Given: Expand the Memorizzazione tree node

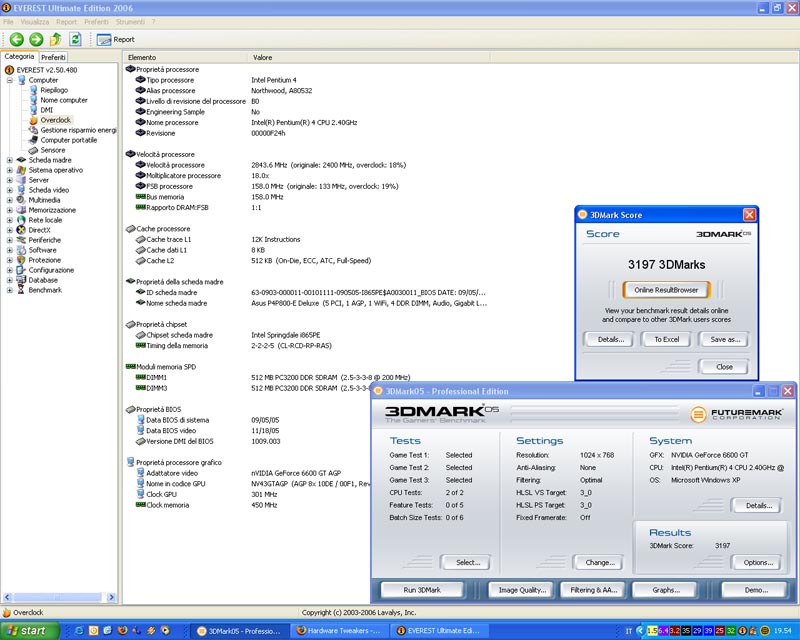Looking at the screenshot, I should pyautogui.click(x=10, y=210).
